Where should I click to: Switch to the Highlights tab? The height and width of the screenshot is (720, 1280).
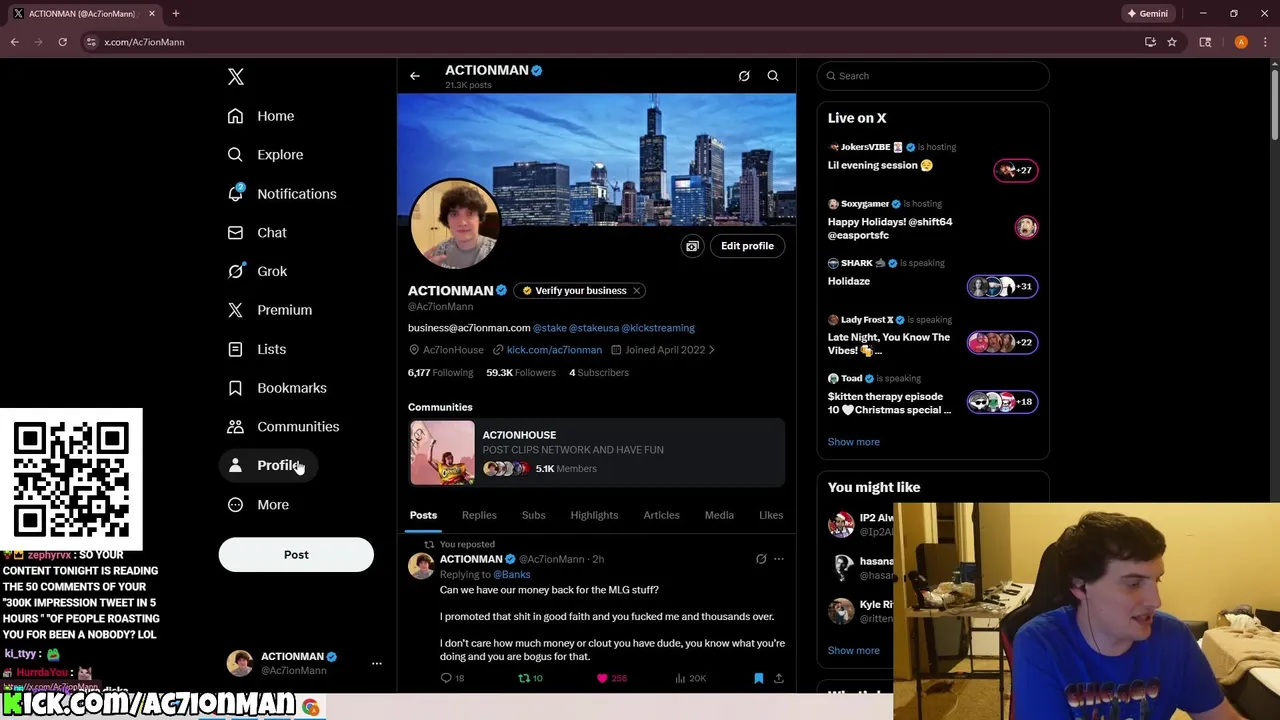(x=594, y=515)
